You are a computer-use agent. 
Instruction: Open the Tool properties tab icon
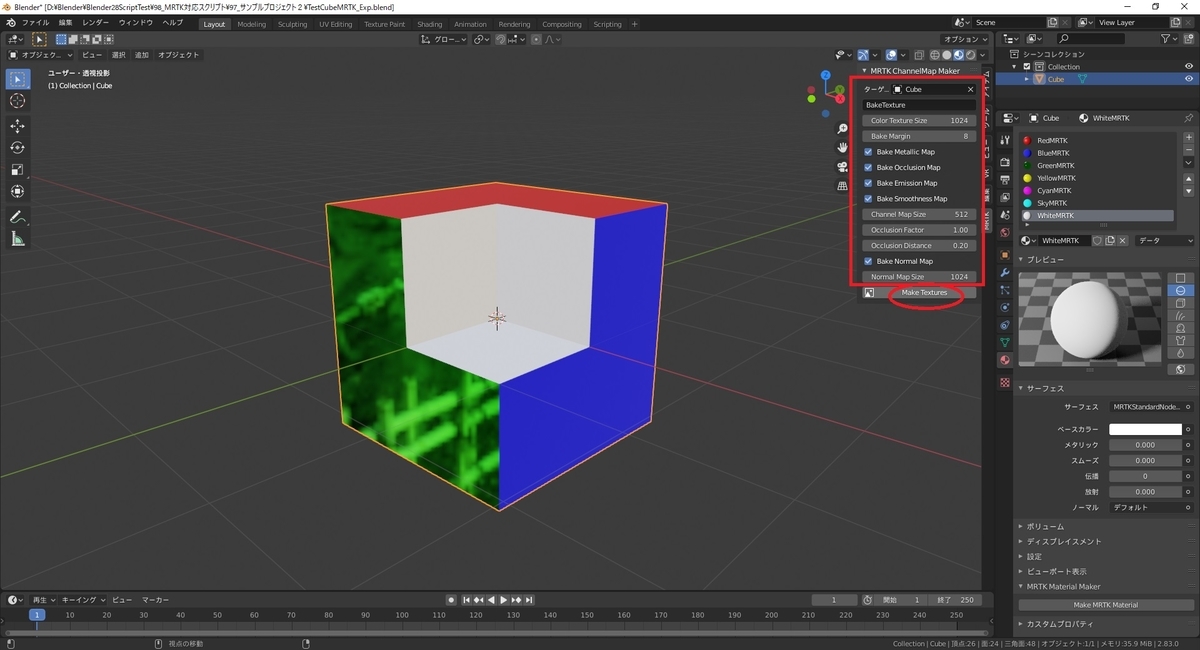(x=1005, y=140)
